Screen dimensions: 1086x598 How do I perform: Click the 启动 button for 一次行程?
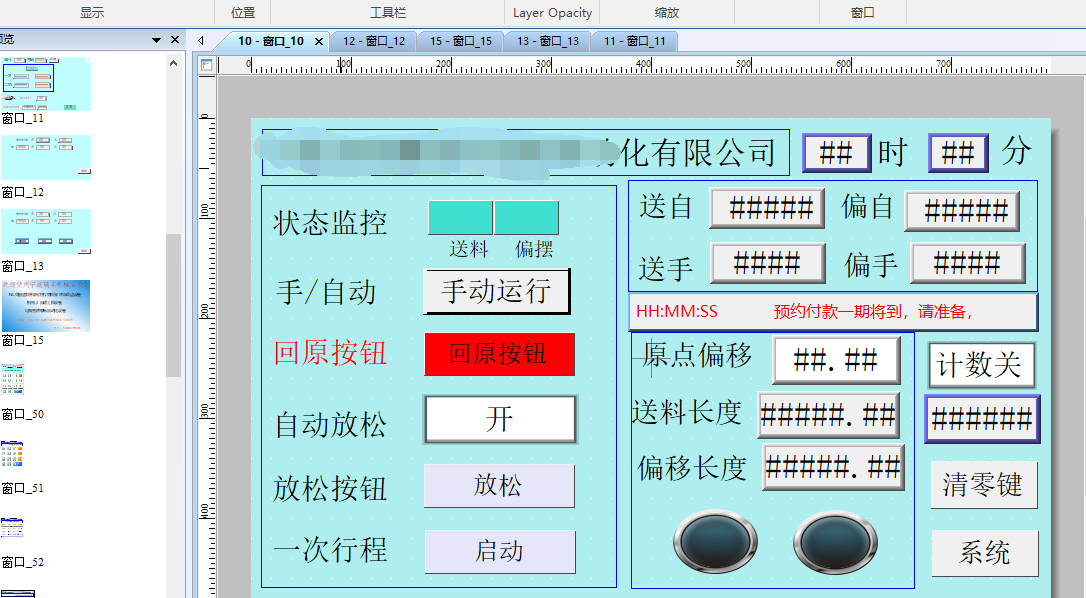click(x=499, y=551)
